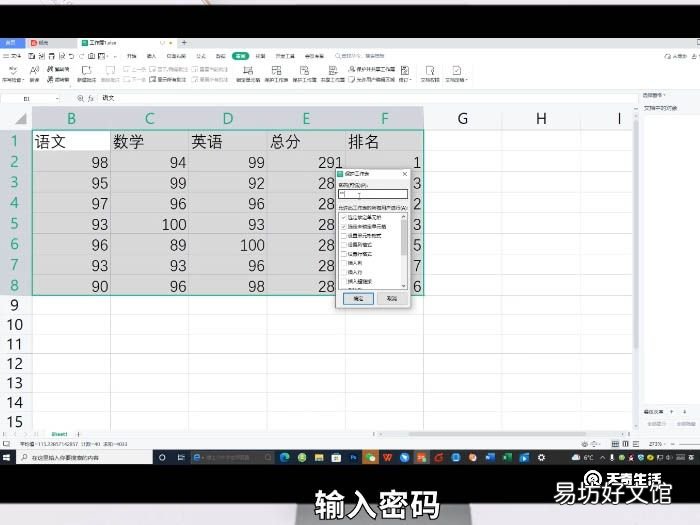Close the protect sheet dialog
The height and width of the screenshot is (525, 700).
[404, 174]
